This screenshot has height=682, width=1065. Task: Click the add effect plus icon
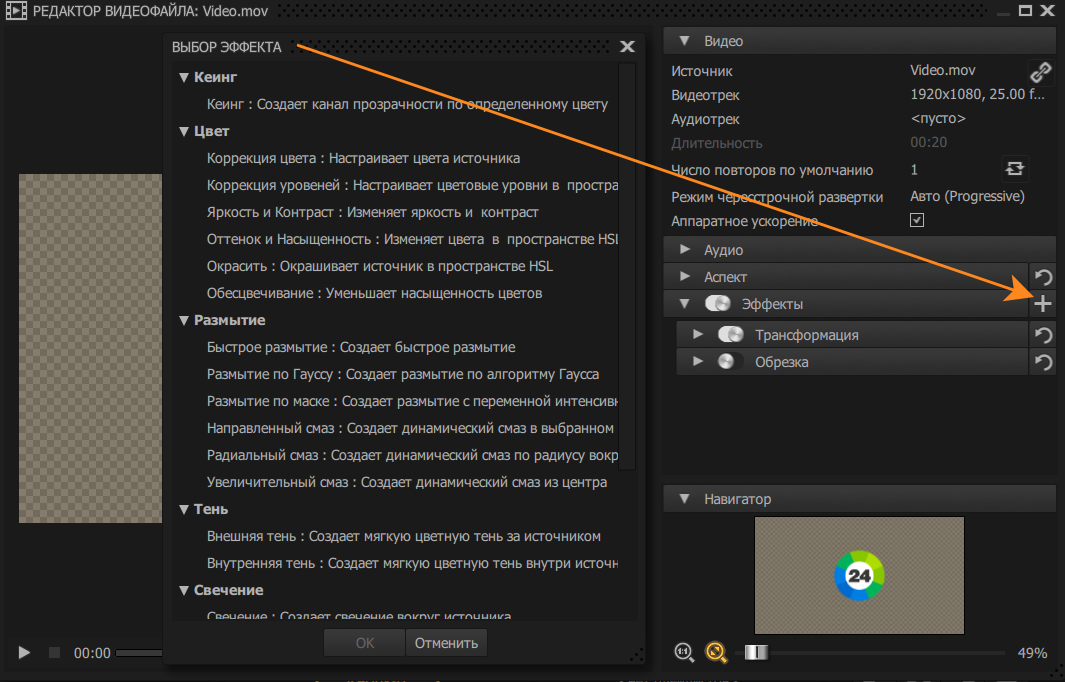tap(1042, 304)
